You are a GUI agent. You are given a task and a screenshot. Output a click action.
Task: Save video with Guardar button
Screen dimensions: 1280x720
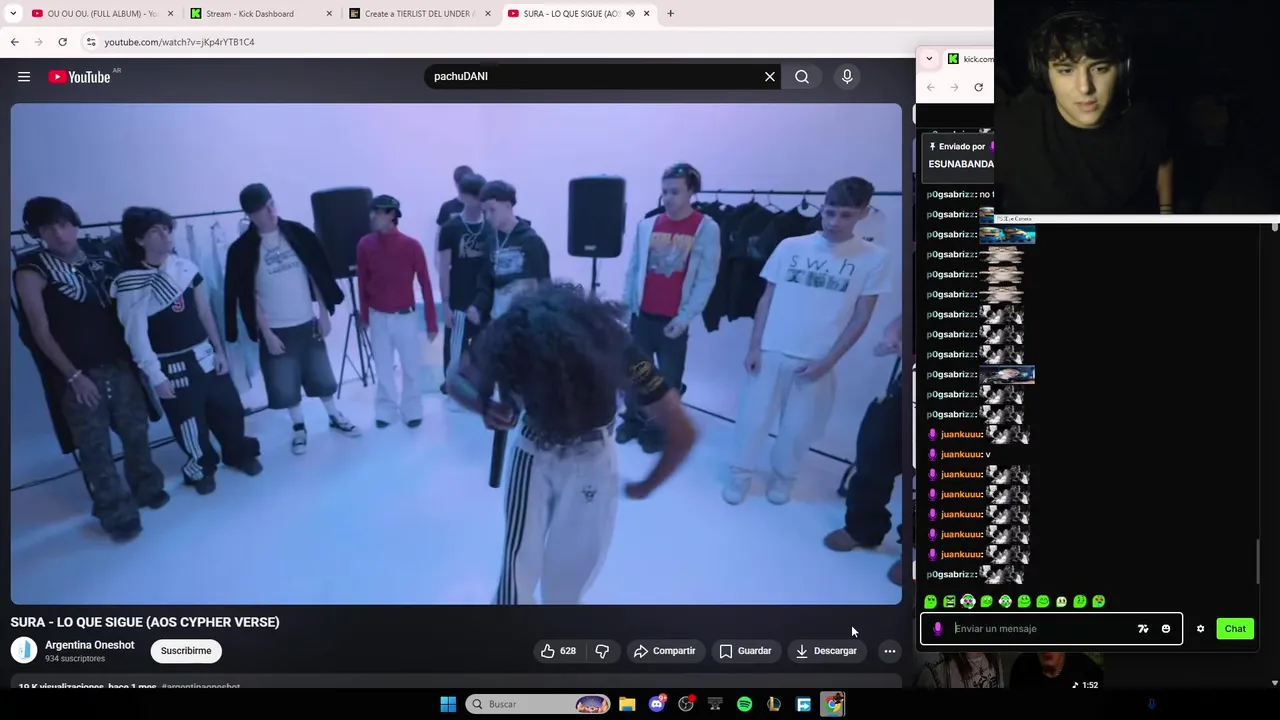click(745, 651)
